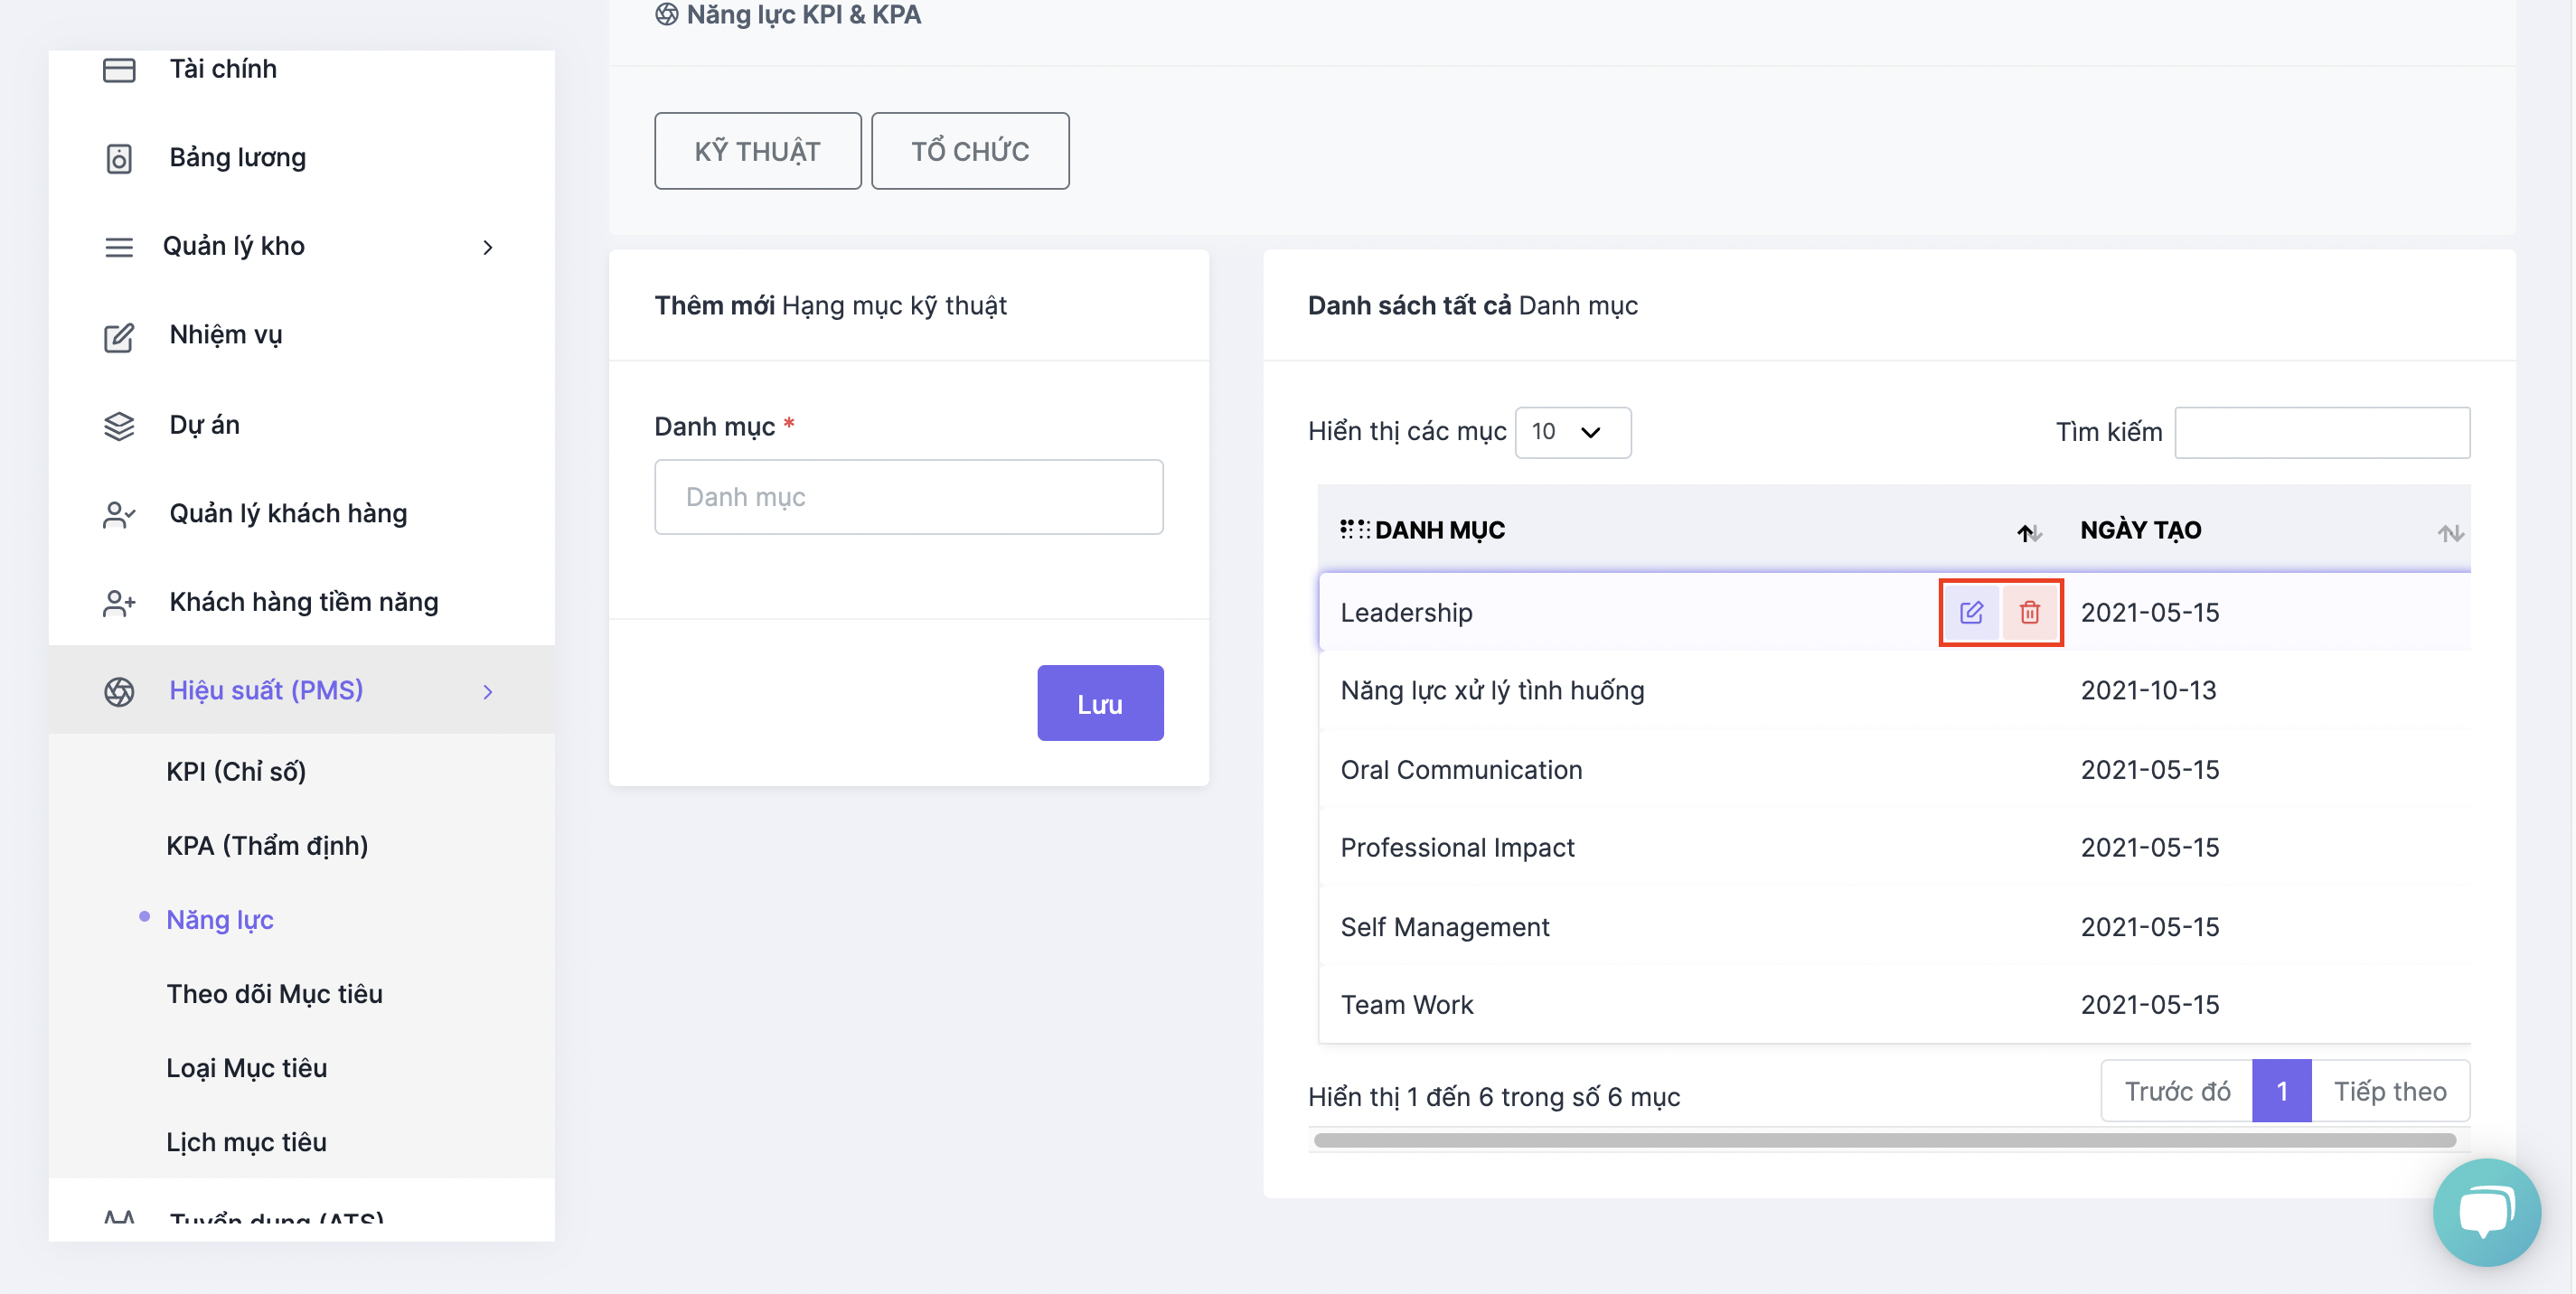Click the Khách hàng tiềm năng add-user icon
Image resolution: width=2576 pixels, height=1294 pixels.
click(119, 603)
